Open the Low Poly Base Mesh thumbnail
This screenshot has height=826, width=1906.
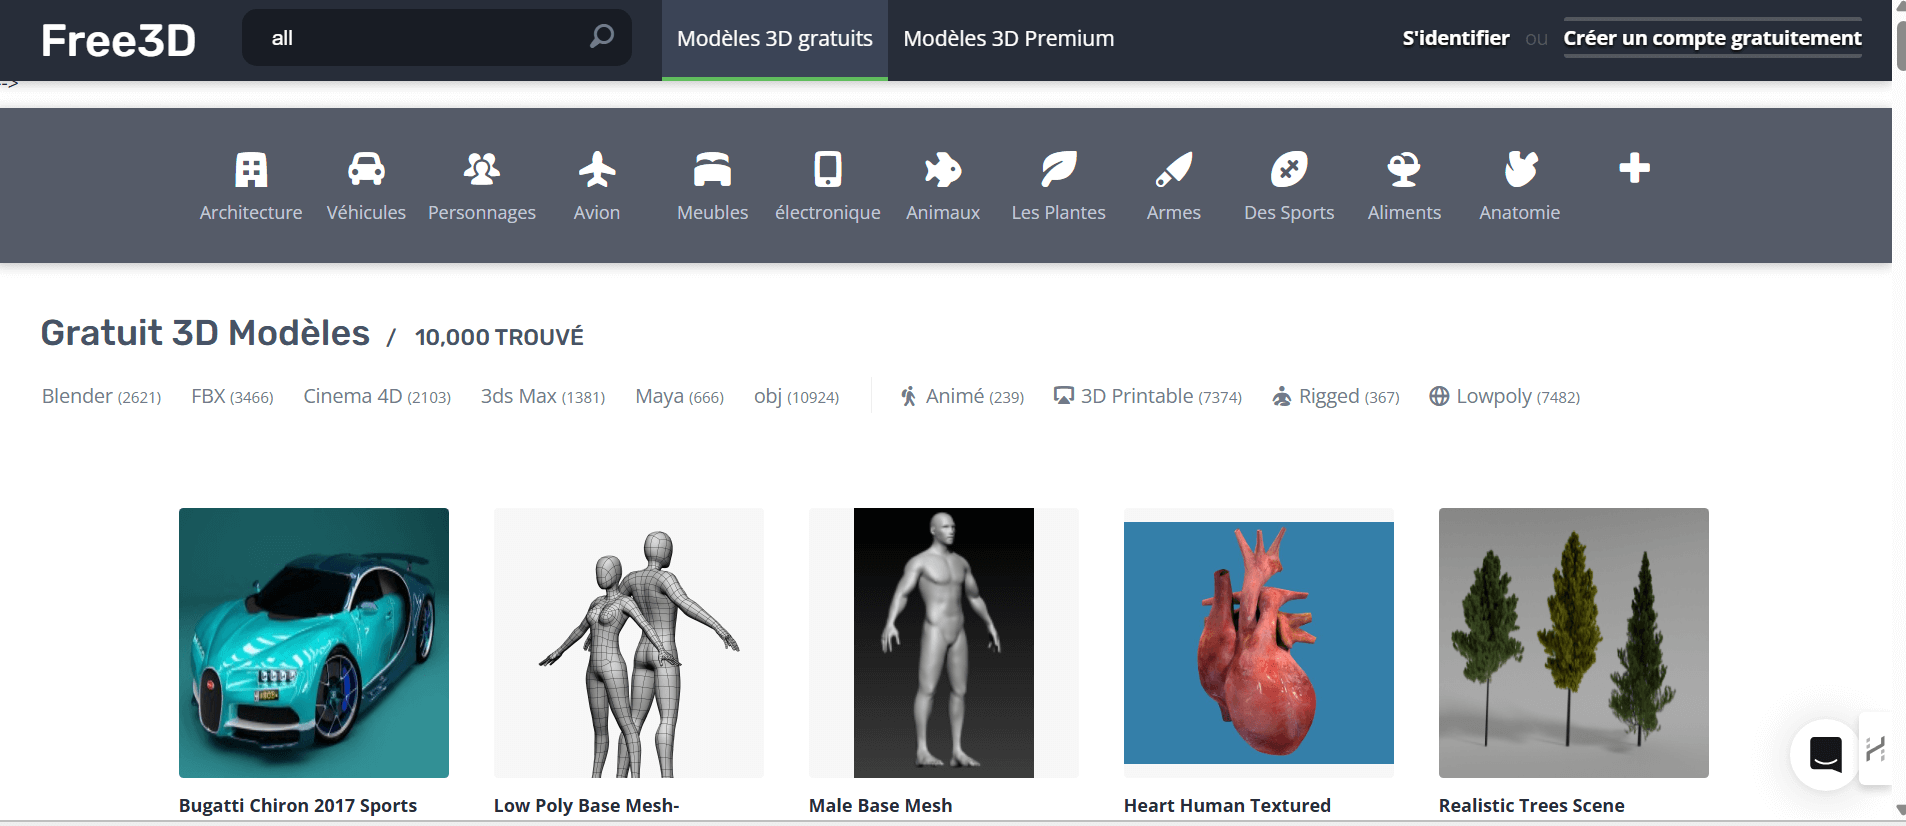coord(629,643)
